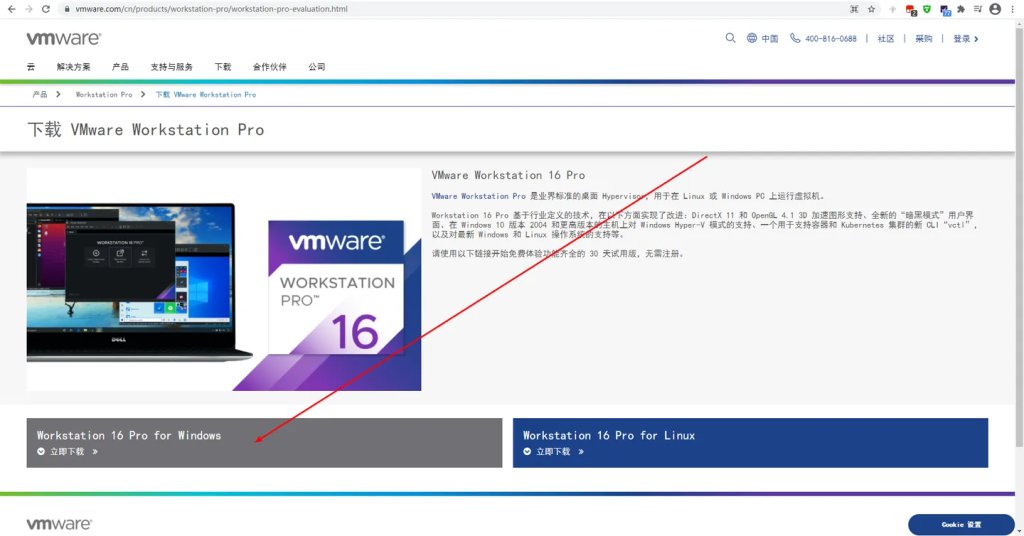This screenshot has width=1024, height=536.
Task: Reload the page with the refresh icon
Action: pyautogui.click(x=46, y=9)
